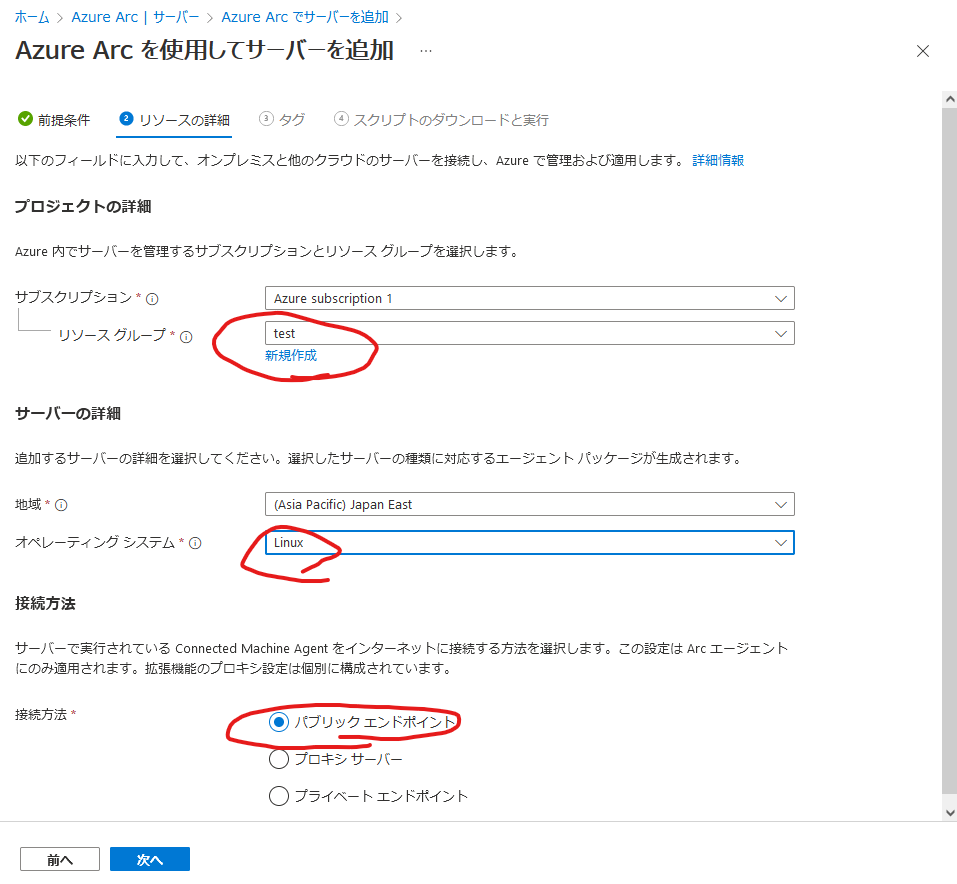This screenshot has width=957, height=884.
Task: Open 詳細情報 link
Action: [718, 161]
